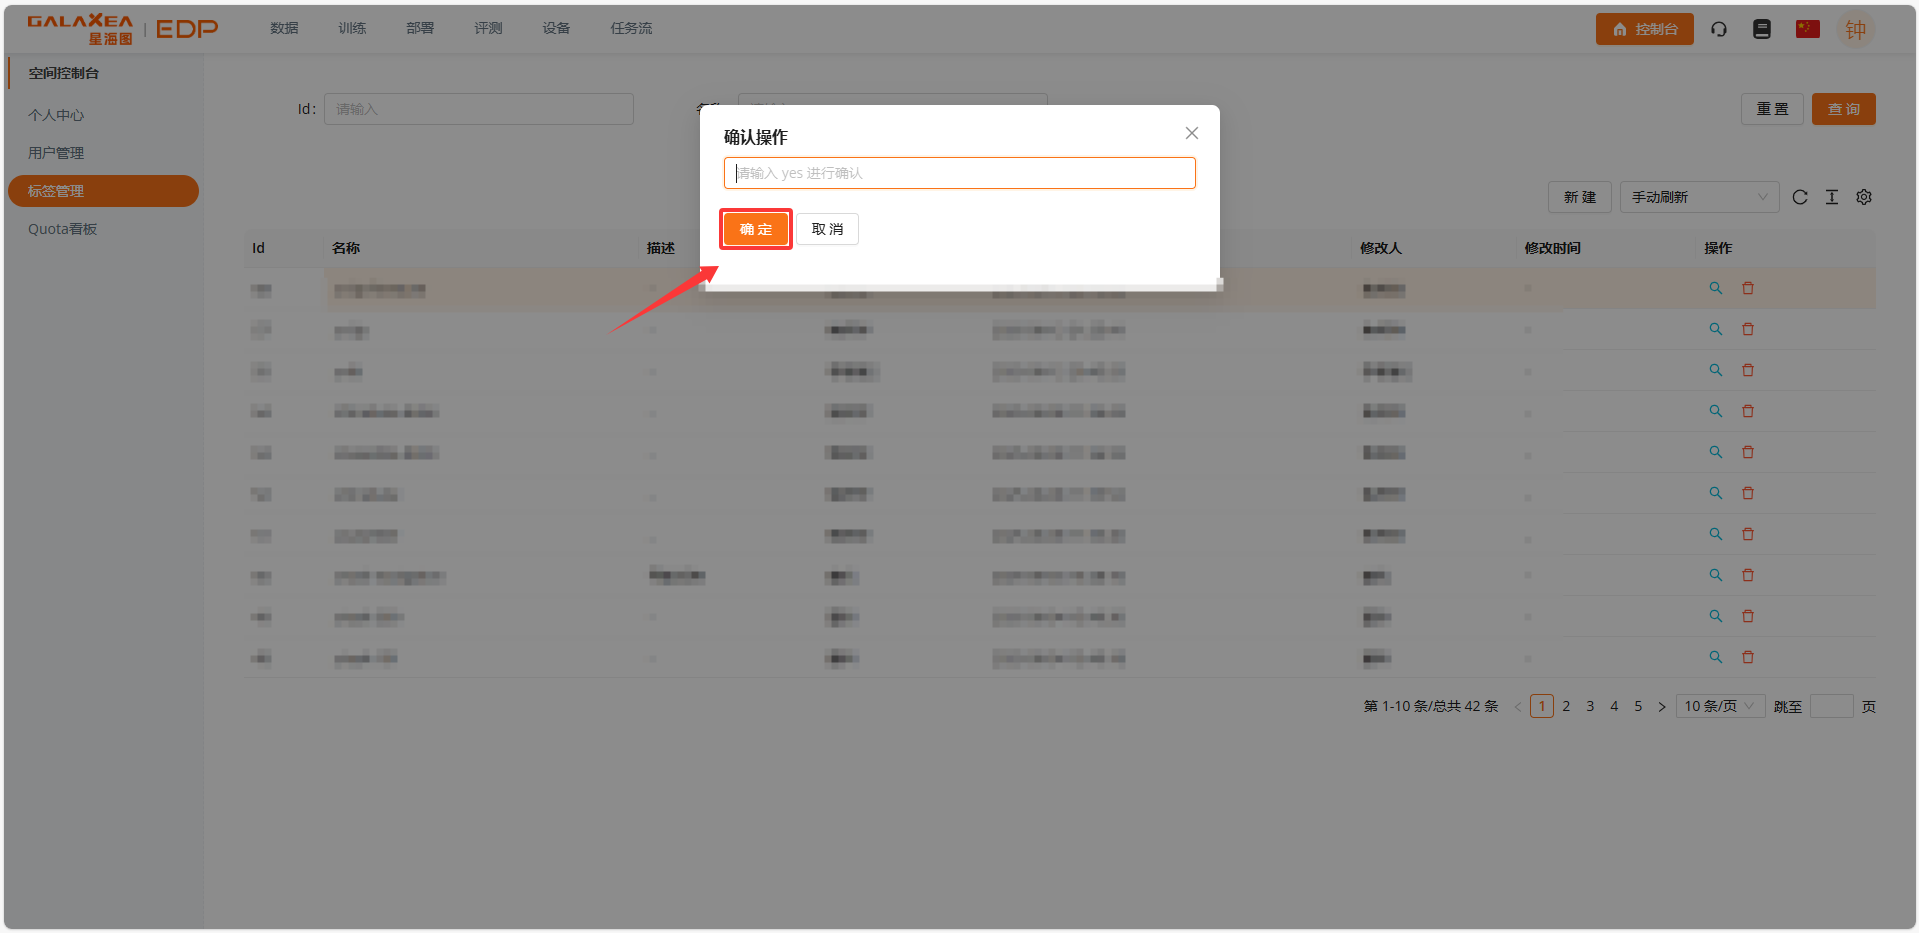Viewport: 1919px width, 933px height.
Task: Select the 训练 top navigation menu
Action: pyautogui.click(x=352, y=28)
